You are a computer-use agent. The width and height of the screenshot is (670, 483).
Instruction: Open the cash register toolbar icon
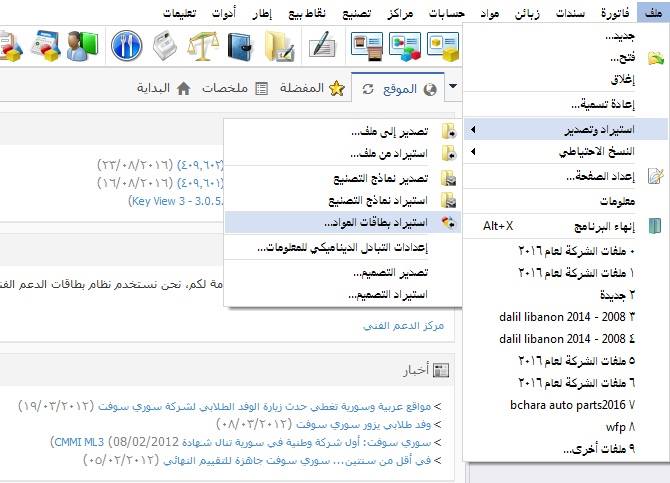tap(165, 45)
